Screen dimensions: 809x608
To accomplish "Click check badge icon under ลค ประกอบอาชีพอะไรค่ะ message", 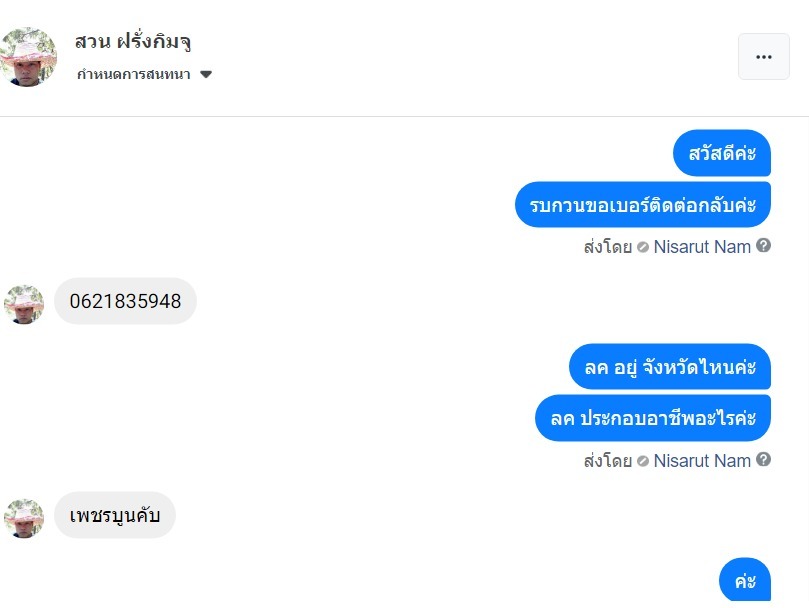I will tap(643, 461).
